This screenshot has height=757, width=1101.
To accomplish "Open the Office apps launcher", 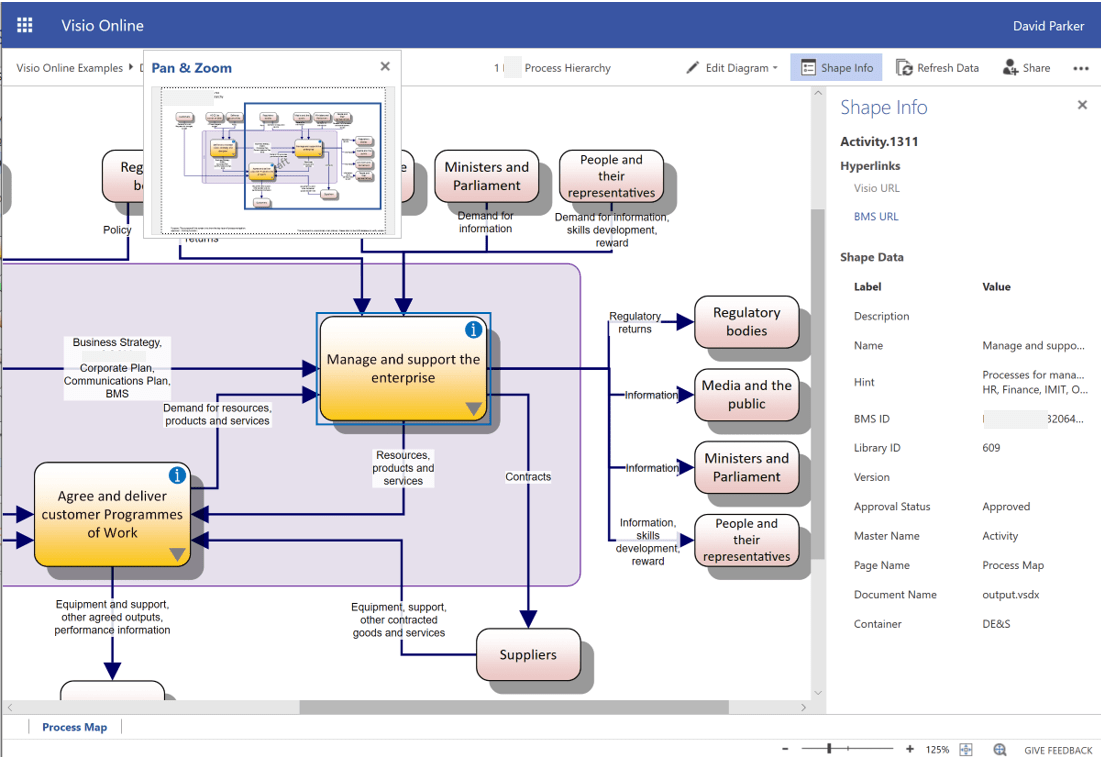I will [x=24, y=25].
